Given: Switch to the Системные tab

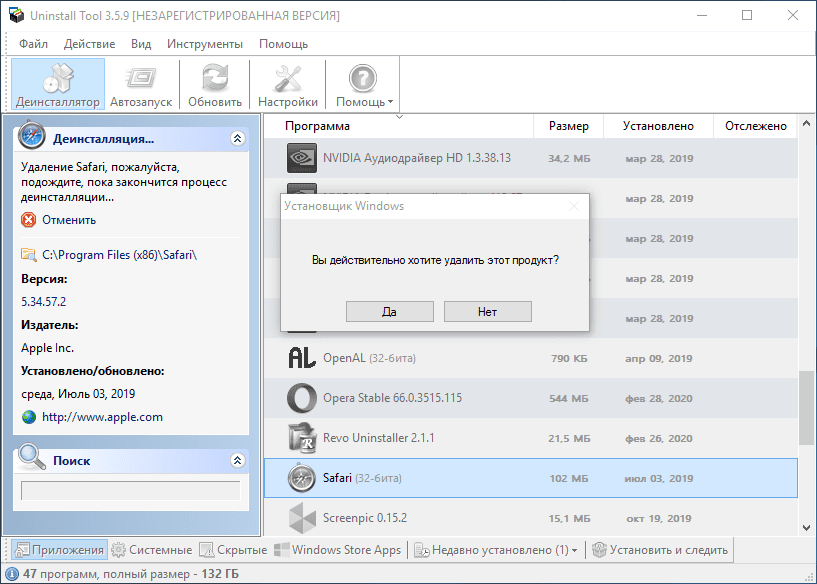Looking at the screenshot, I should [152, 550].
